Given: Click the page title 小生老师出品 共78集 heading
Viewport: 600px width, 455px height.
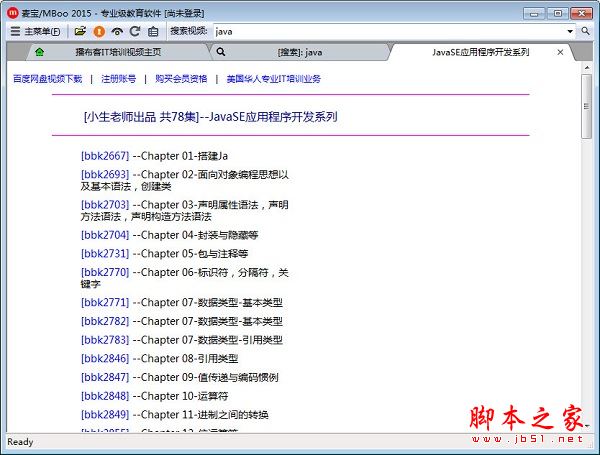Looking at the screenshot, I should [210, 117].
